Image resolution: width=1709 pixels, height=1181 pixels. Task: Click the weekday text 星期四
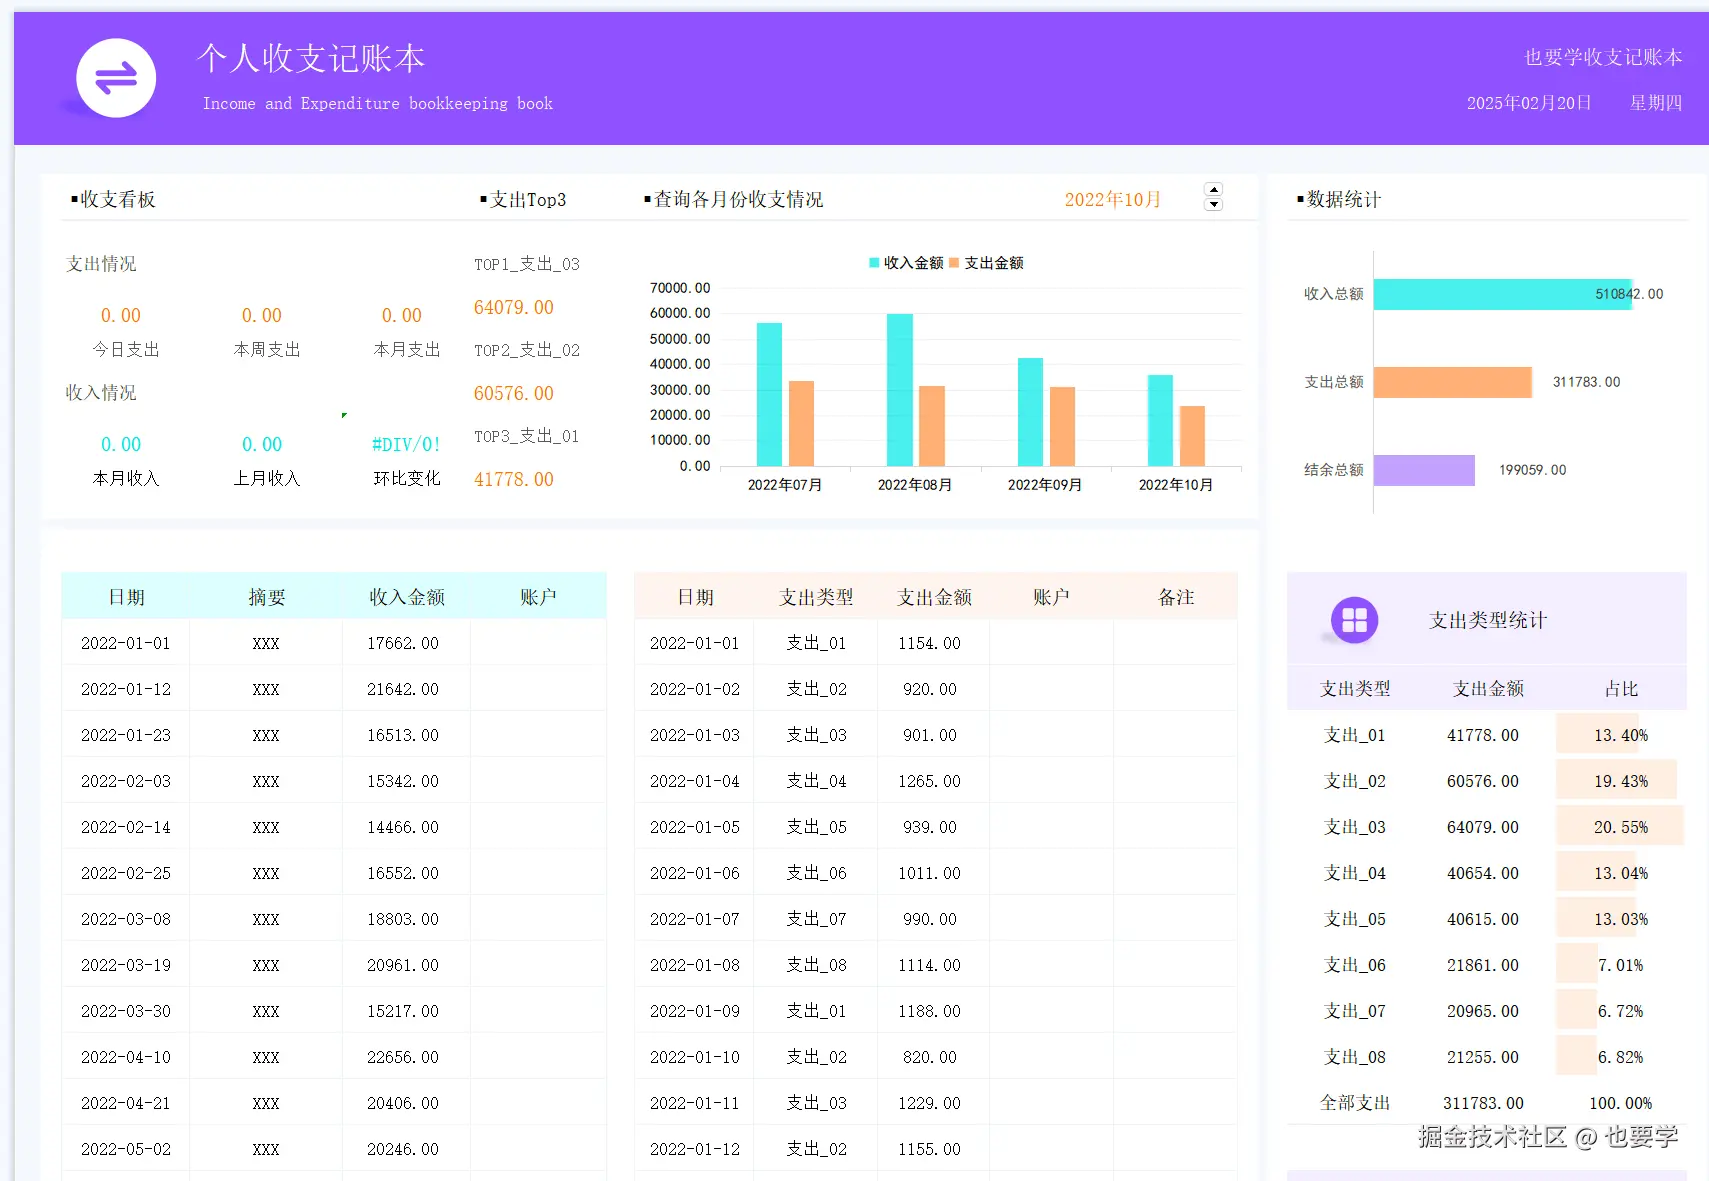coord(1656,103)
